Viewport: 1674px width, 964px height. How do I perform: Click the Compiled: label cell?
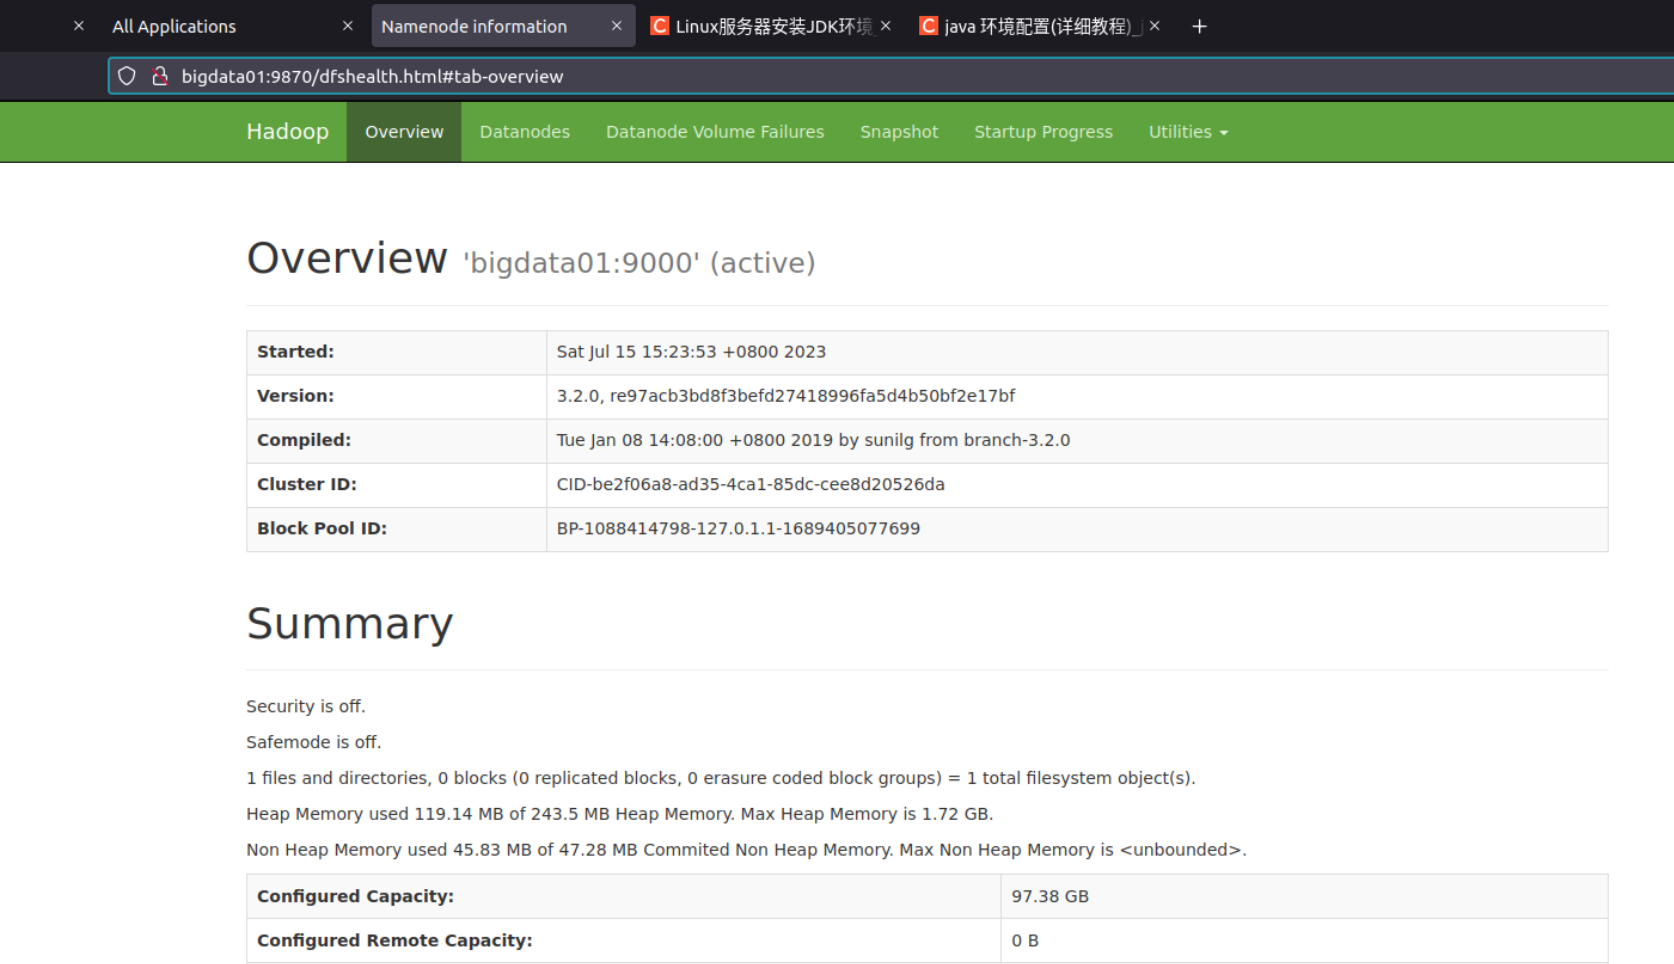pos(396,440)
